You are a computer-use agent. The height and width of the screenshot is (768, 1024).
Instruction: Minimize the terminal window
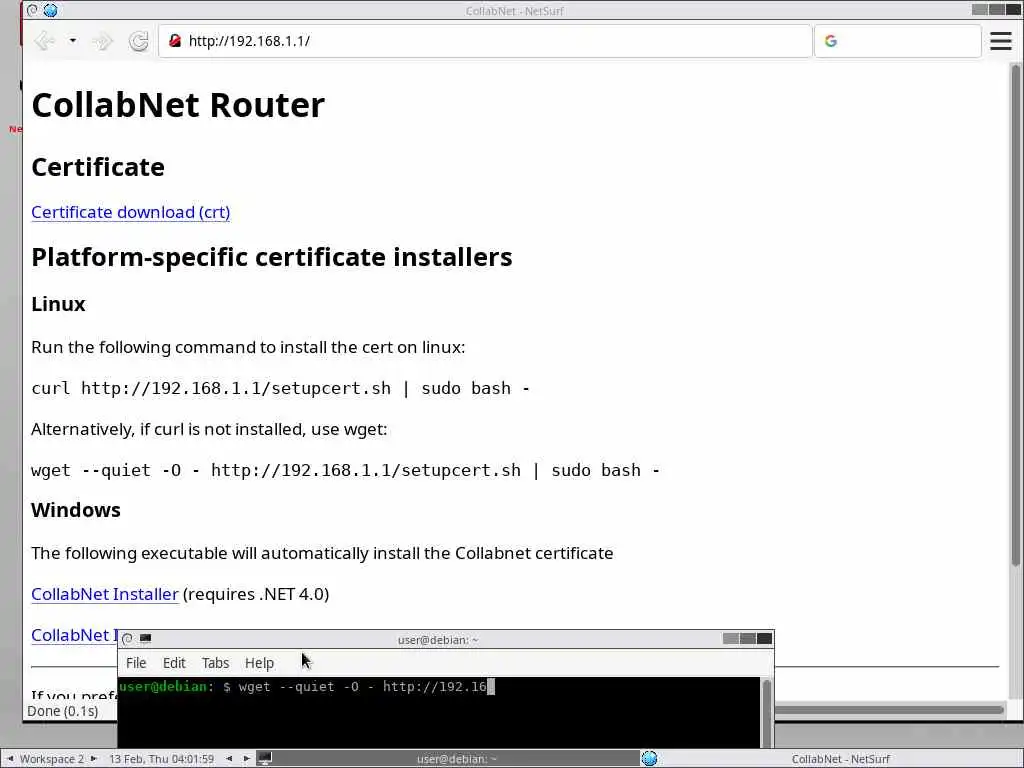click(x=731, y=639)
